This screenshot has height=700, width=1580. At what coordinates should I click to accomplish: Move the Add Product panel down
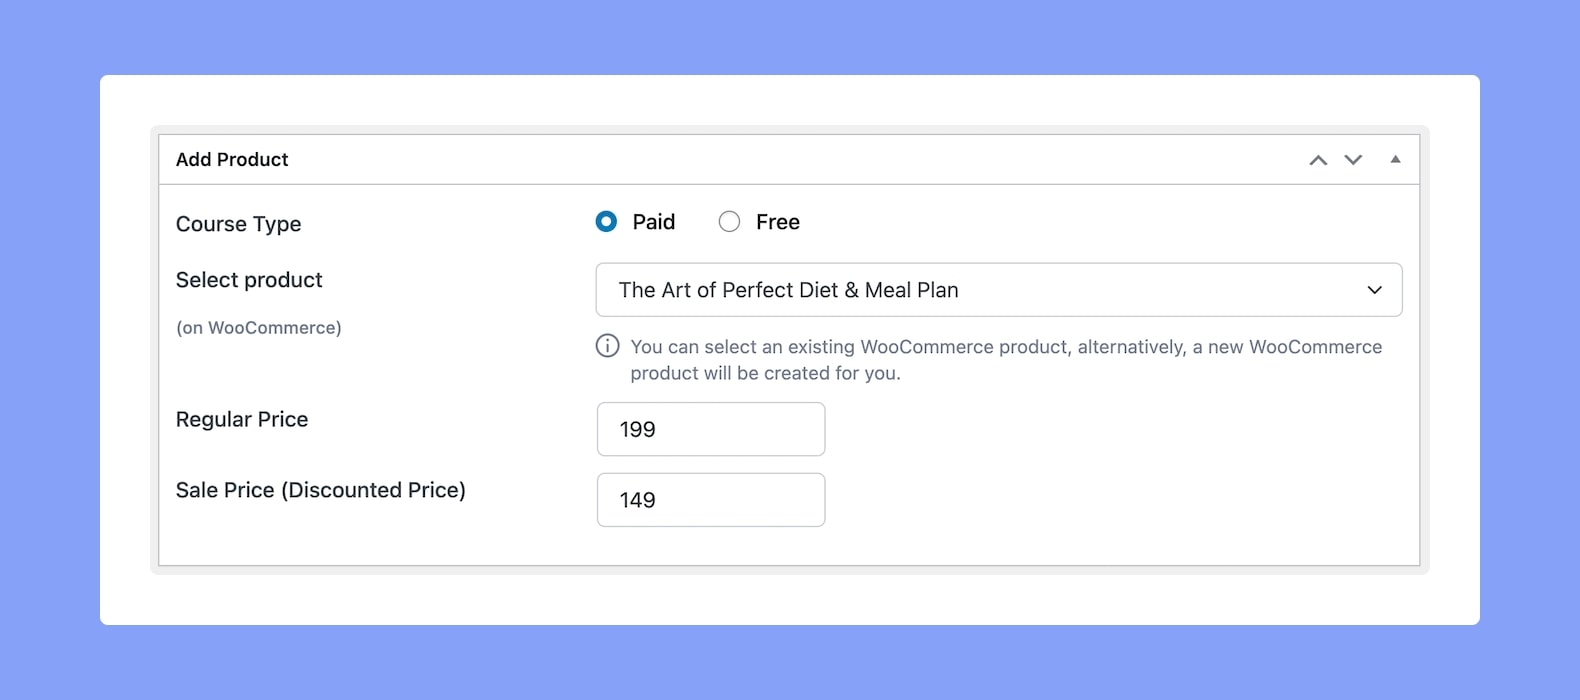(1353, 160)
